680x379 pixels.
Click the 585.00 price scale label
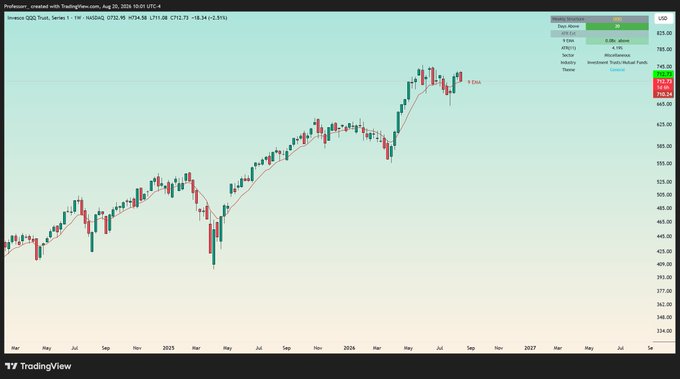[664, 146]
